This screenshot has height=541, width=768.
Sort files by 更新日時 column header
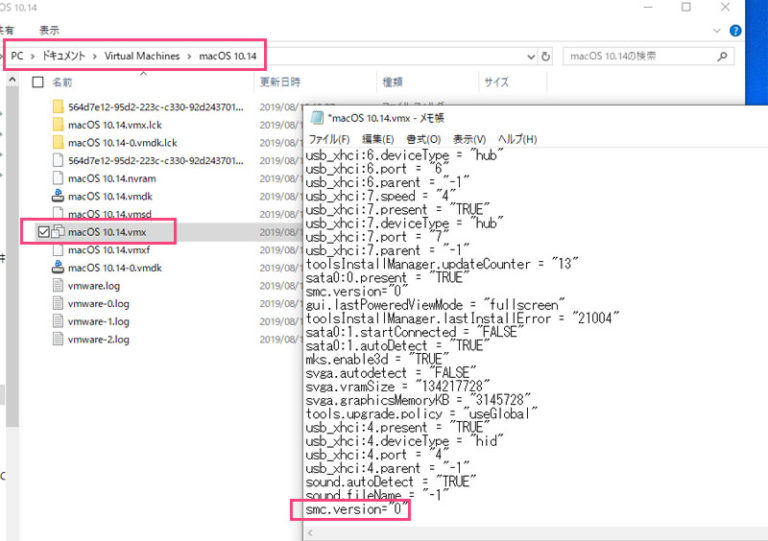(x=283, y=82)
